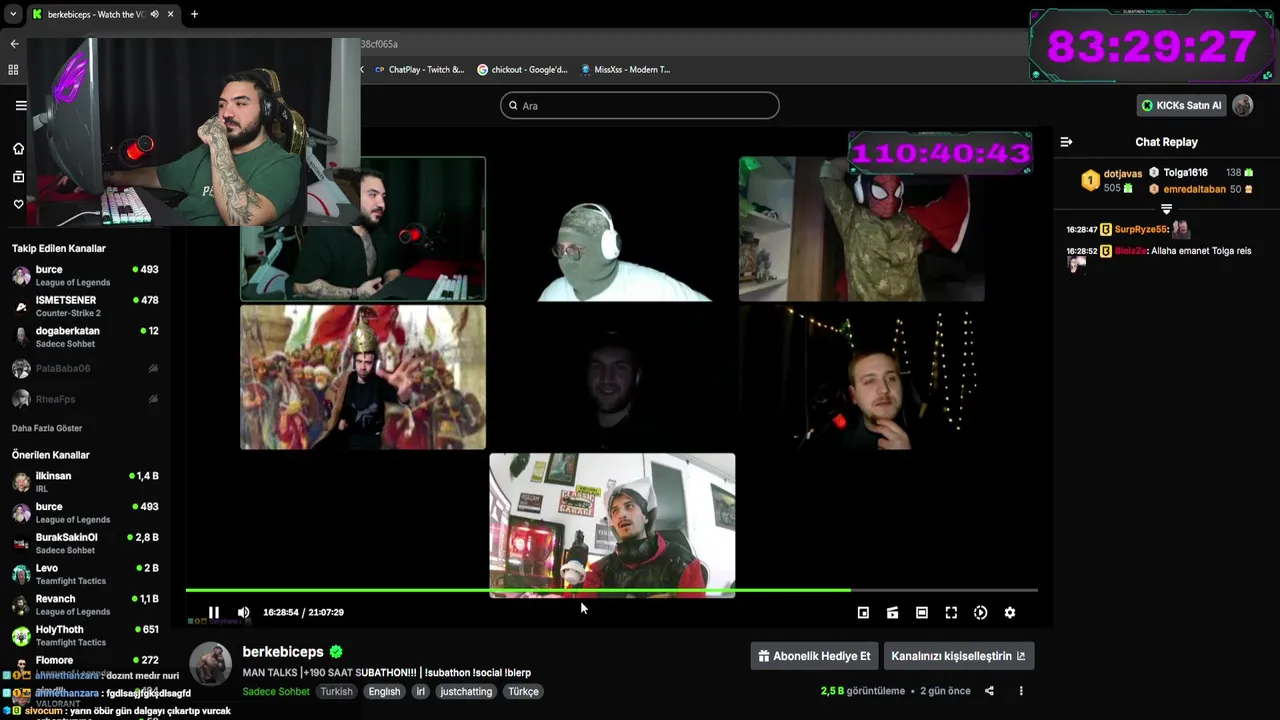The width and height of the screenshot is (1280, 720).
Task: Click the 83:29:27 subathon timer overlay
Action: click(1151, 46)
